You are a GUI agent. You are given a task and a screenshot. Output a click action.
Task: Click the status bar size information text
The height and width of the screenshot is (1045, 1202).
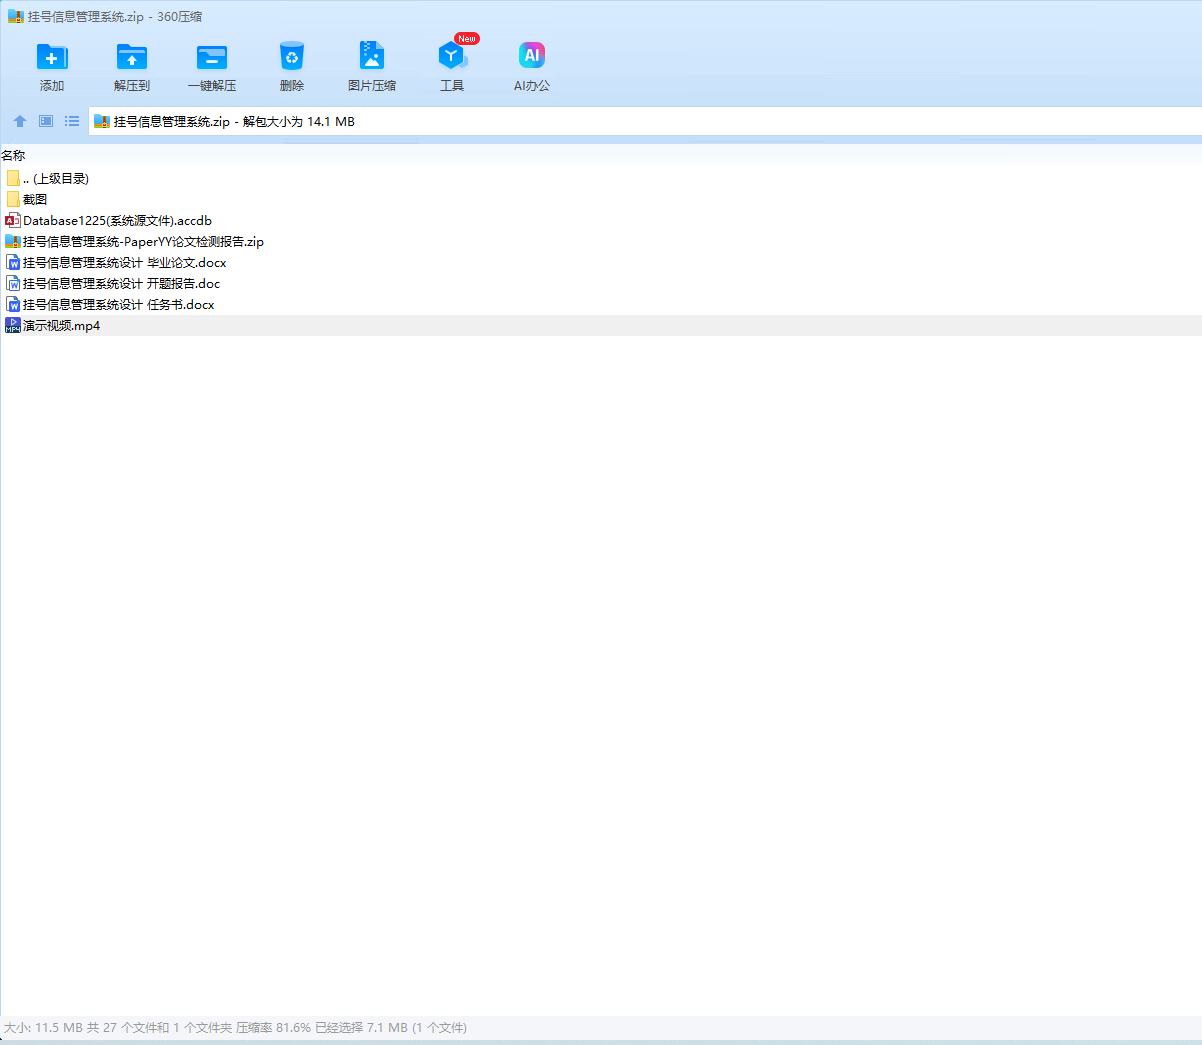point(235,1028)
